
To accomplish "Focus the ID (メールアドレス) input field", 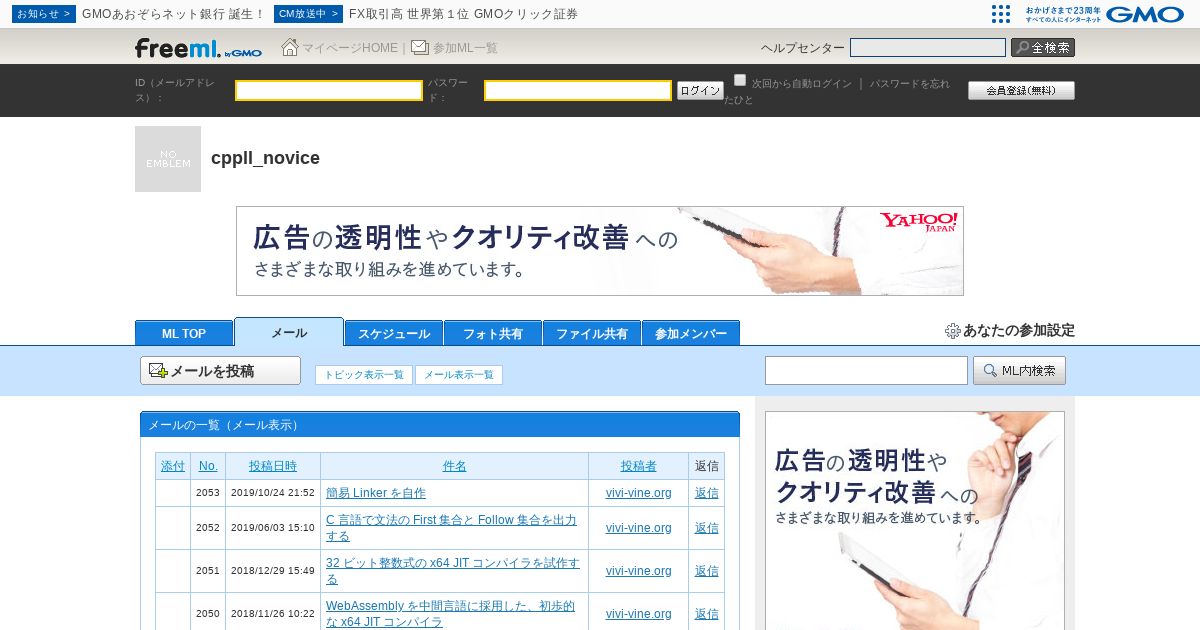I will 329,90.
